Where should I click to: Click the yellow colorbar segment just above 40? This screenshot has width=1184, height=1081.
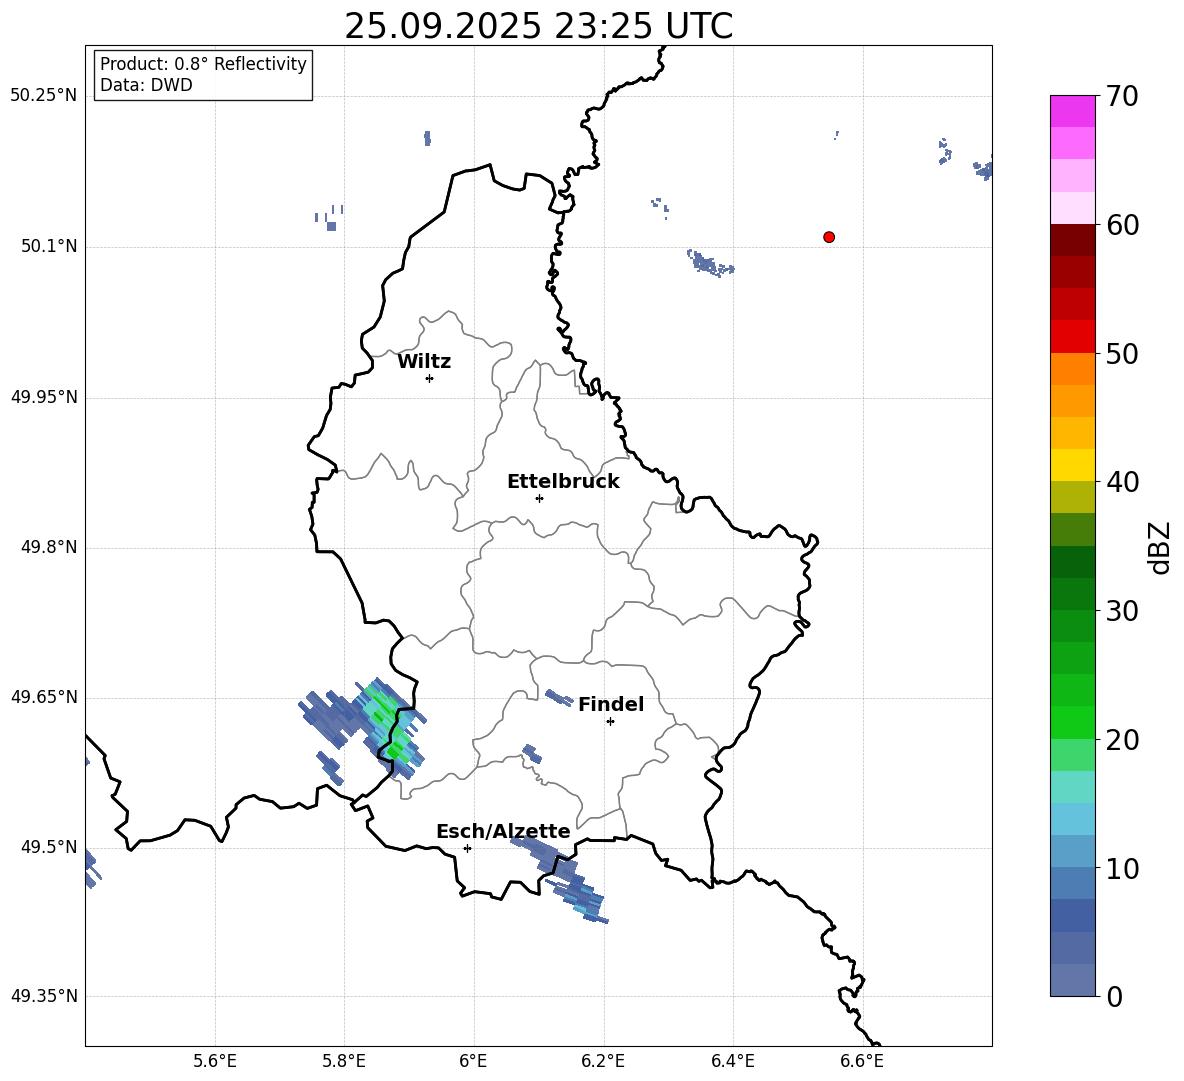coord(1073,465)
